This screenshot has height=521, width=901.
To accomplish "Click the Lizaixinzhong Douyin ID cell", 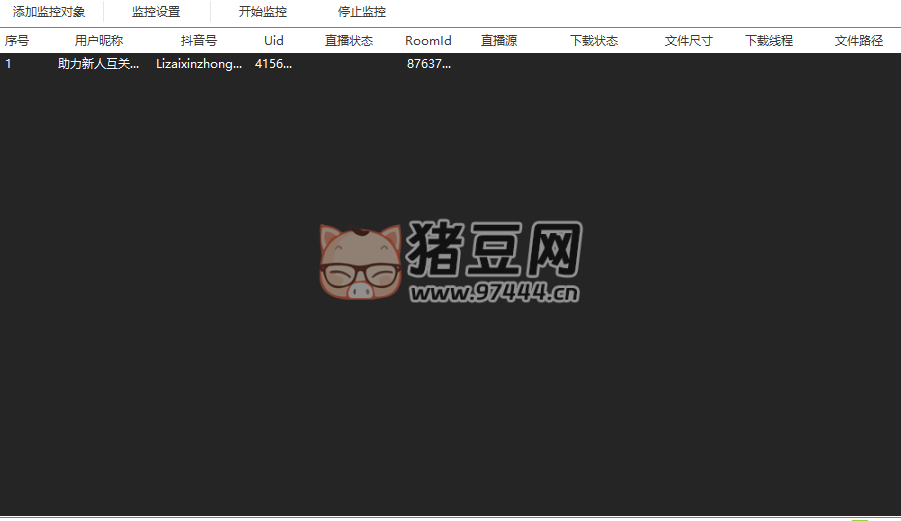I will tap(199, 64).
